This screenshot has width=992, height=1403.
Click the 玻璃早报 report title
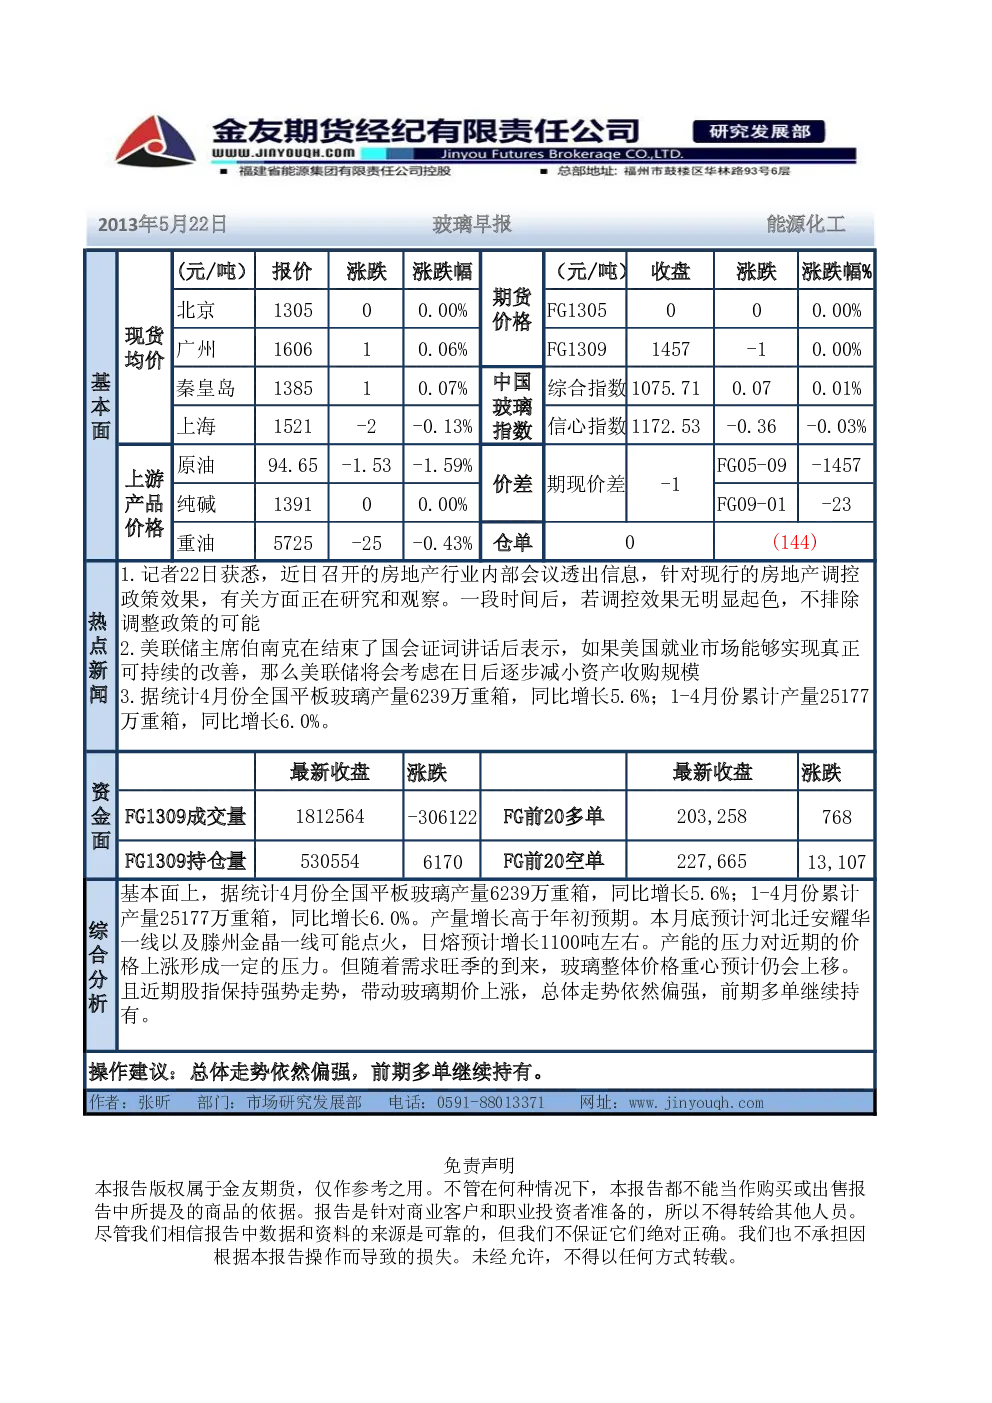tap(472, 224)
